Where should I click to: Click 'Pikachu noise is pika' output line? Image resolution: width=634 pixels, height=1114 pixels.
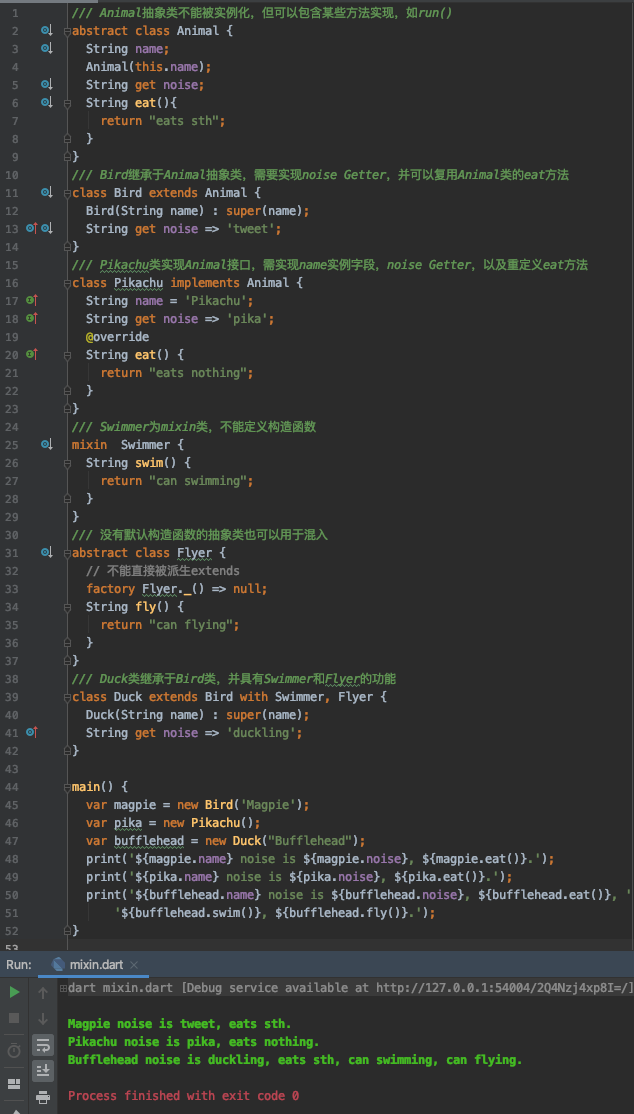tap(193, 1042)
